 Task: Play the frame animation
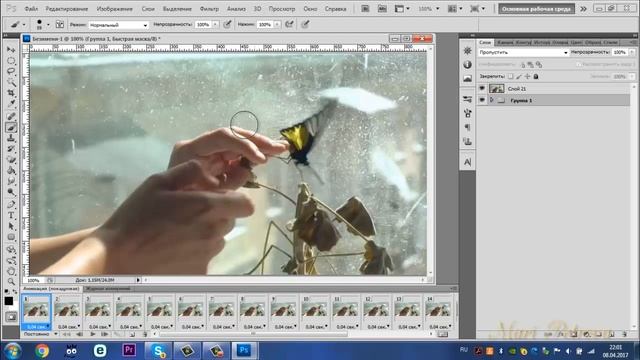93,334
